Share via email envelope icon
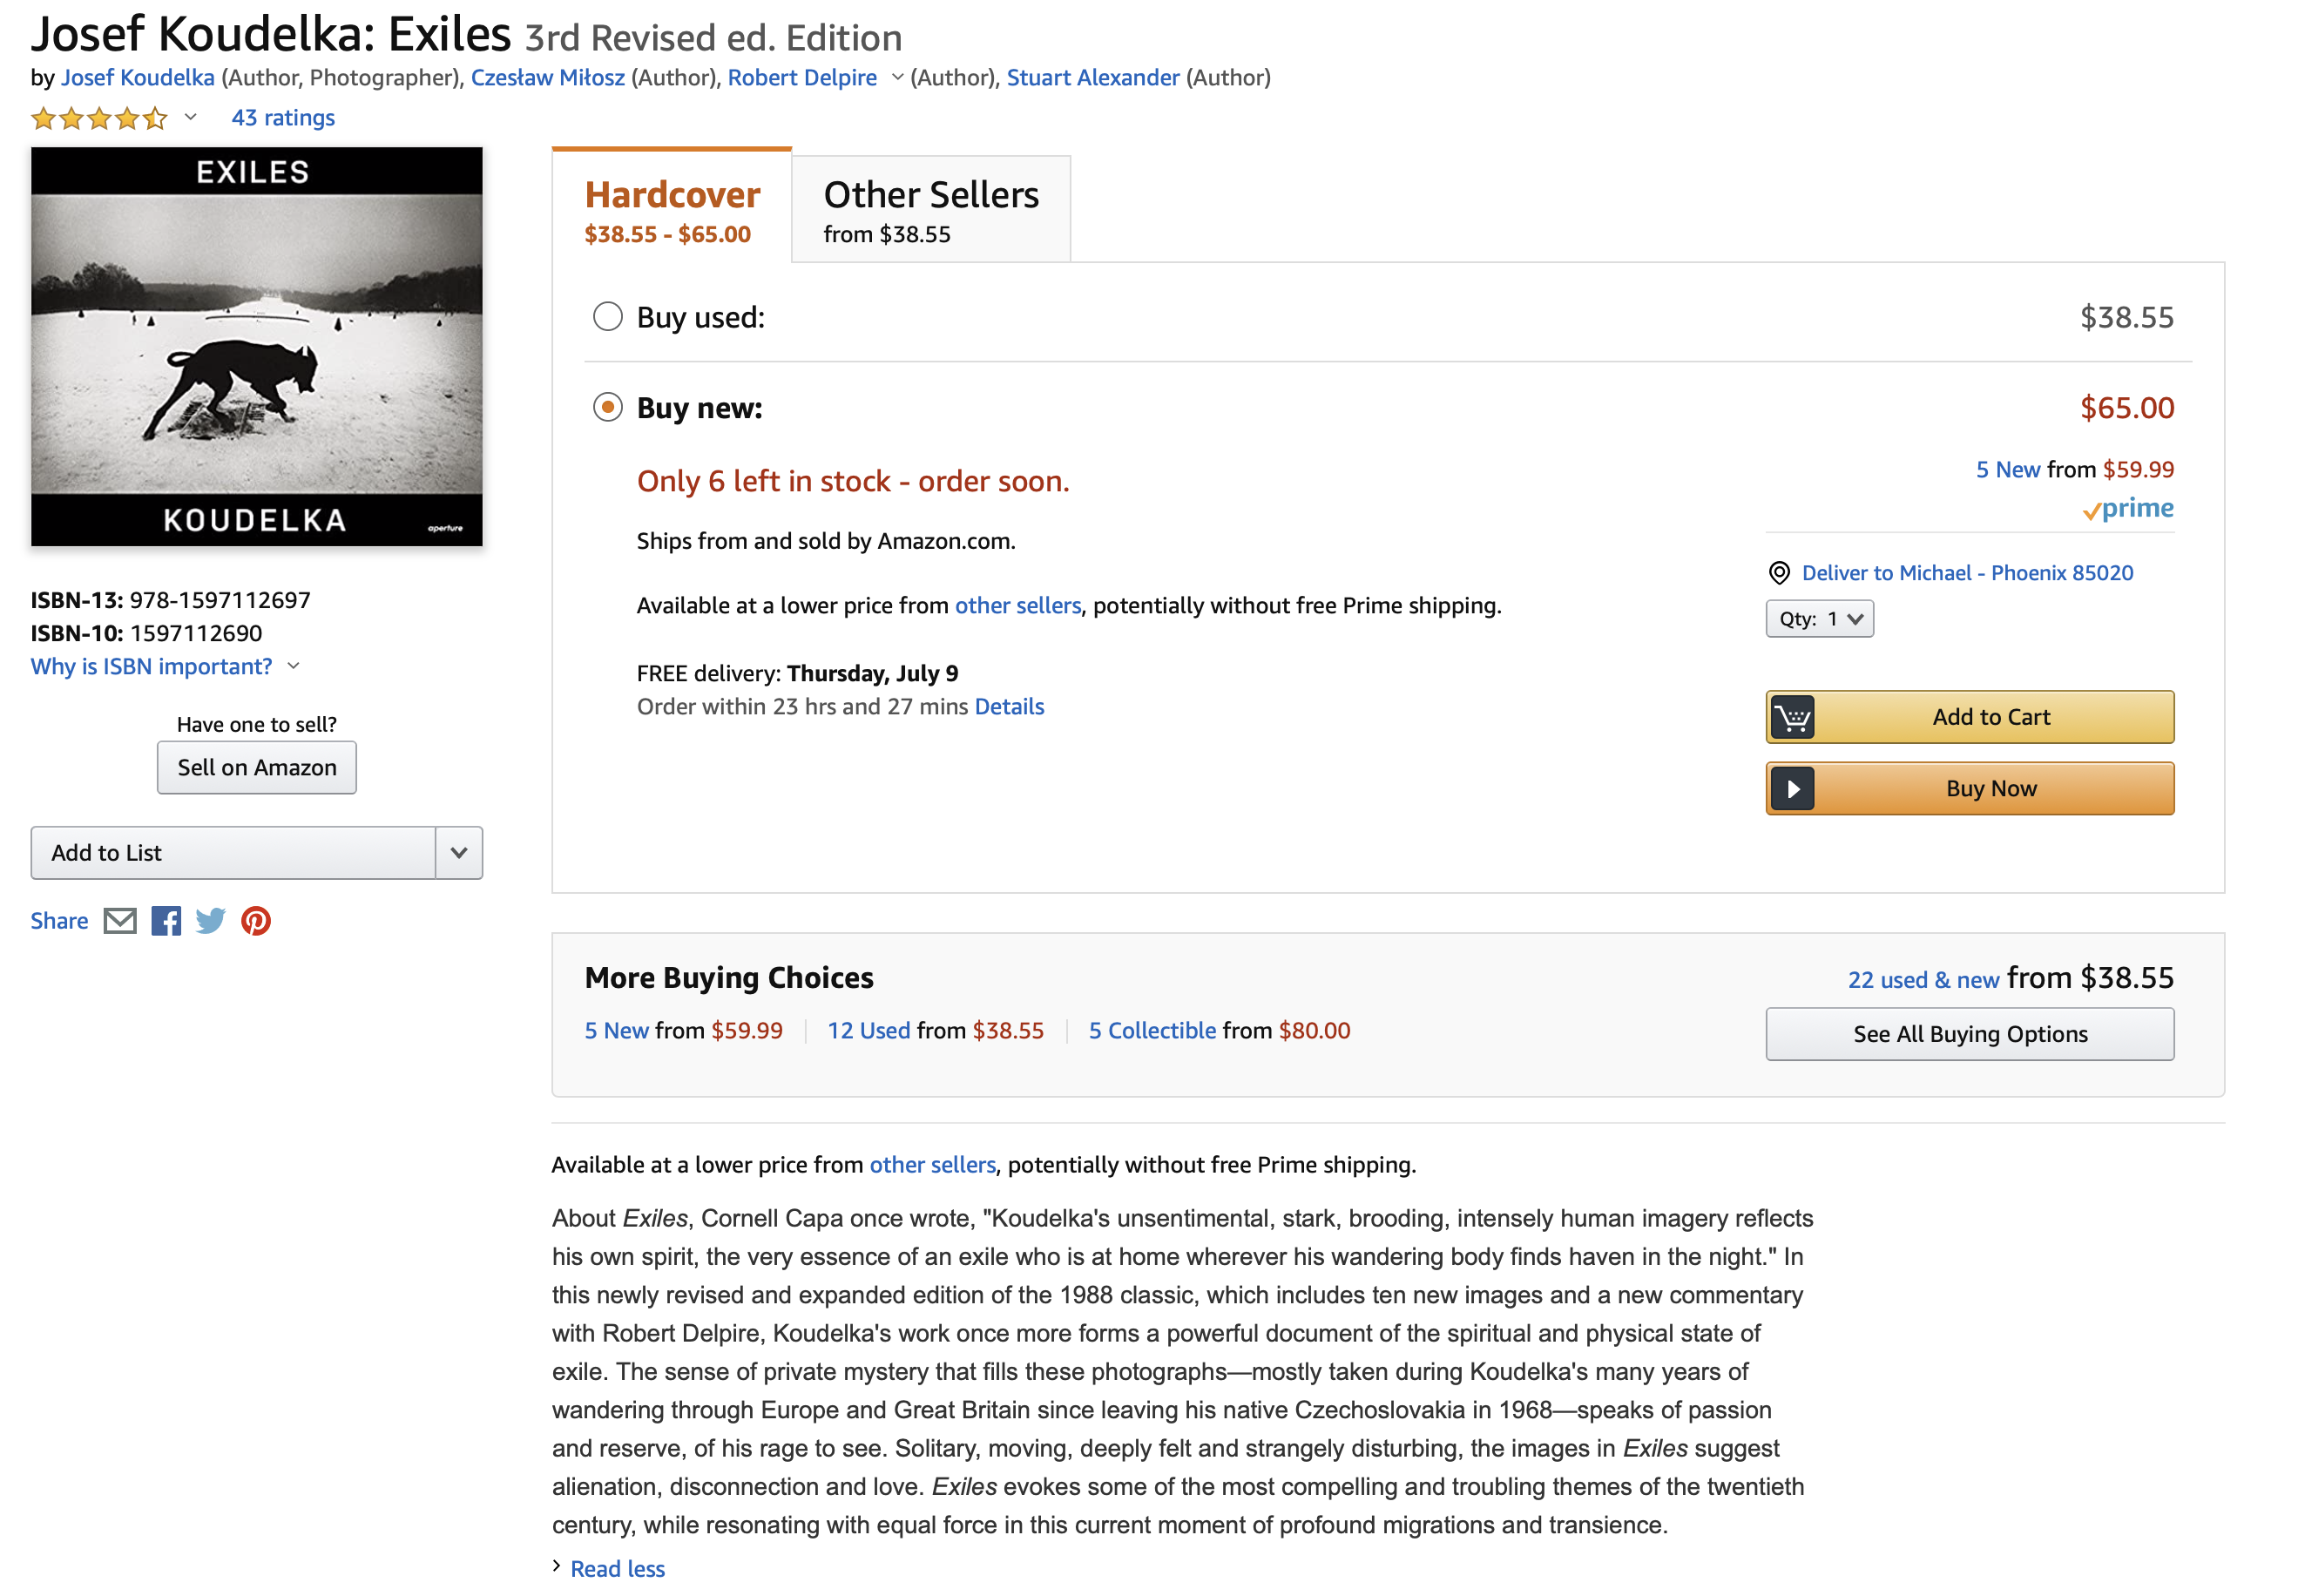The height and width of the screenshot is (1596, 2298). point(120,921)
